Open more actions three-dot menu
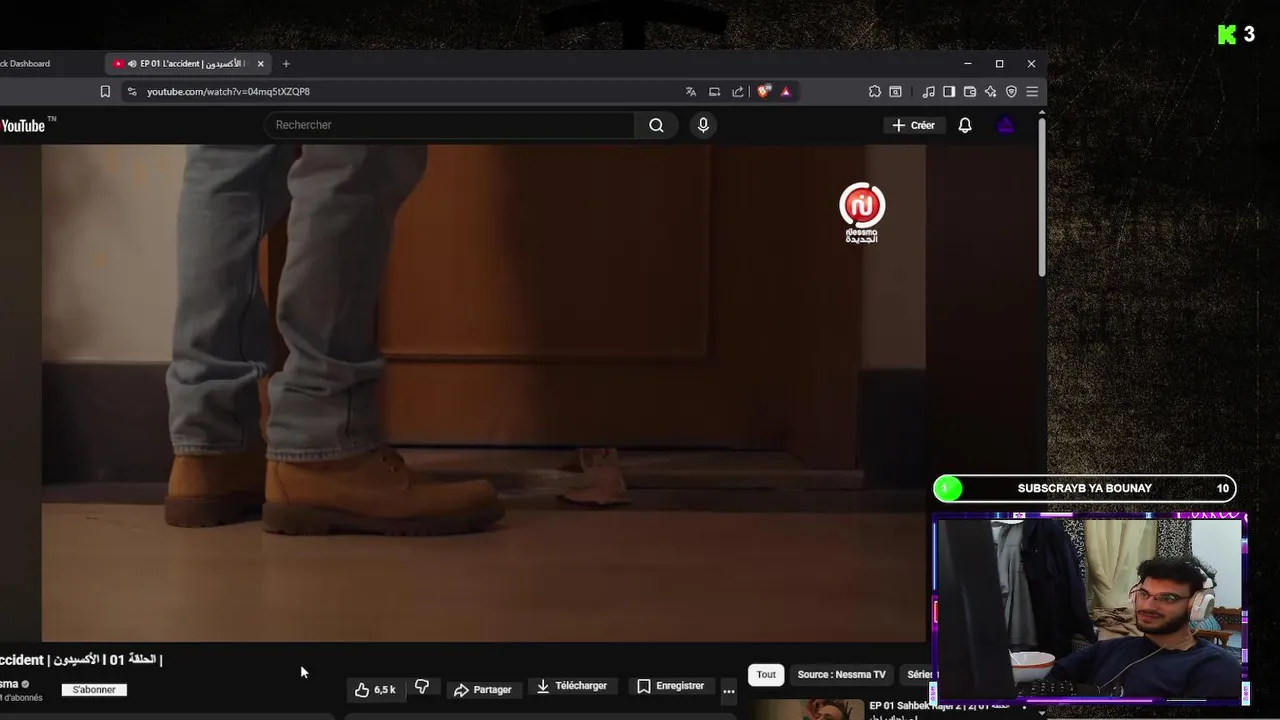 pos(729,691)
